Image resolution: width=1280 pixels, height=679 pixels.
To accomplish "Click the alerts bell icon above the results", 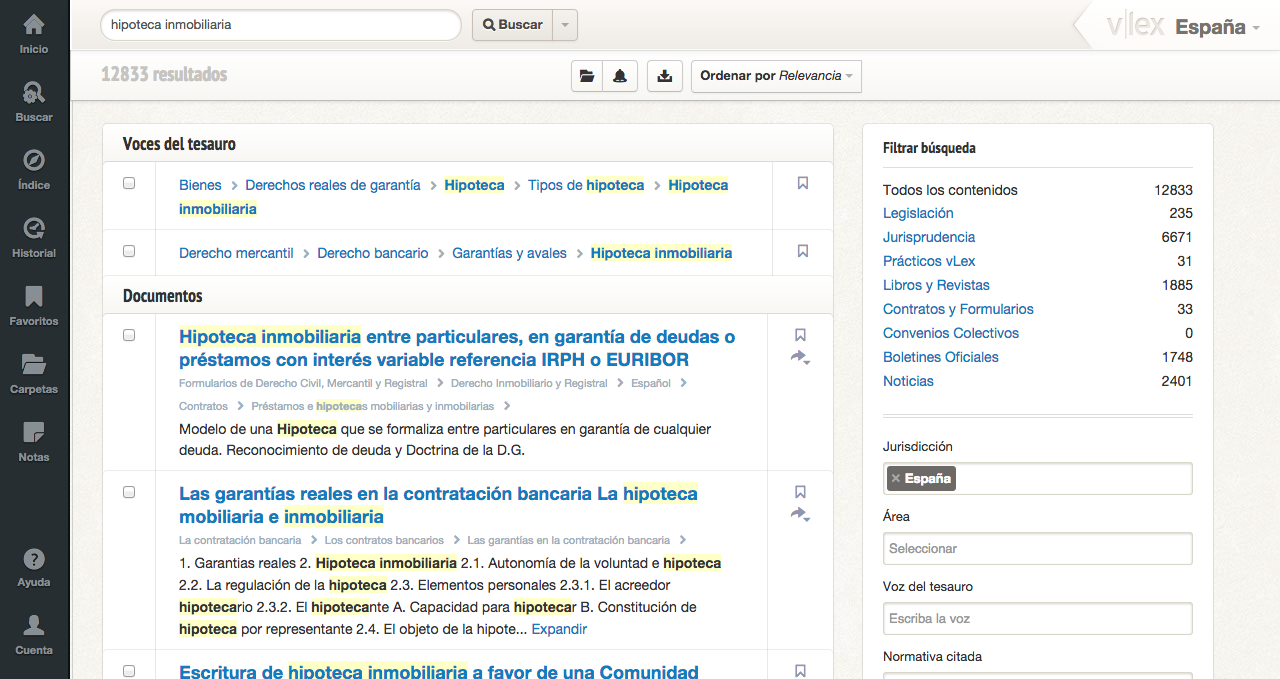I will point(620,75).
